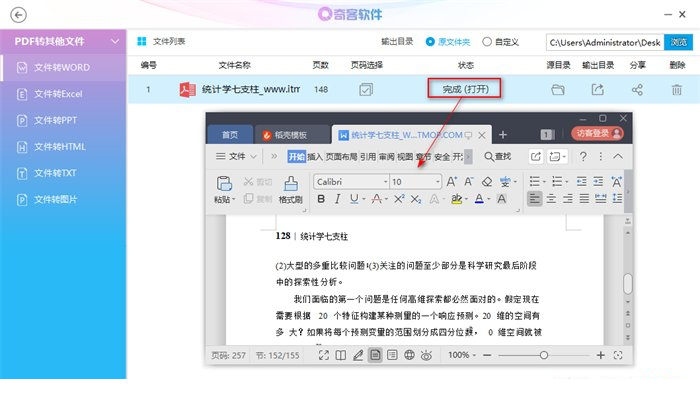Collapse the WPS ribbon chevron
The height and width of the screenshot is (394, 700).
point(618,157)
